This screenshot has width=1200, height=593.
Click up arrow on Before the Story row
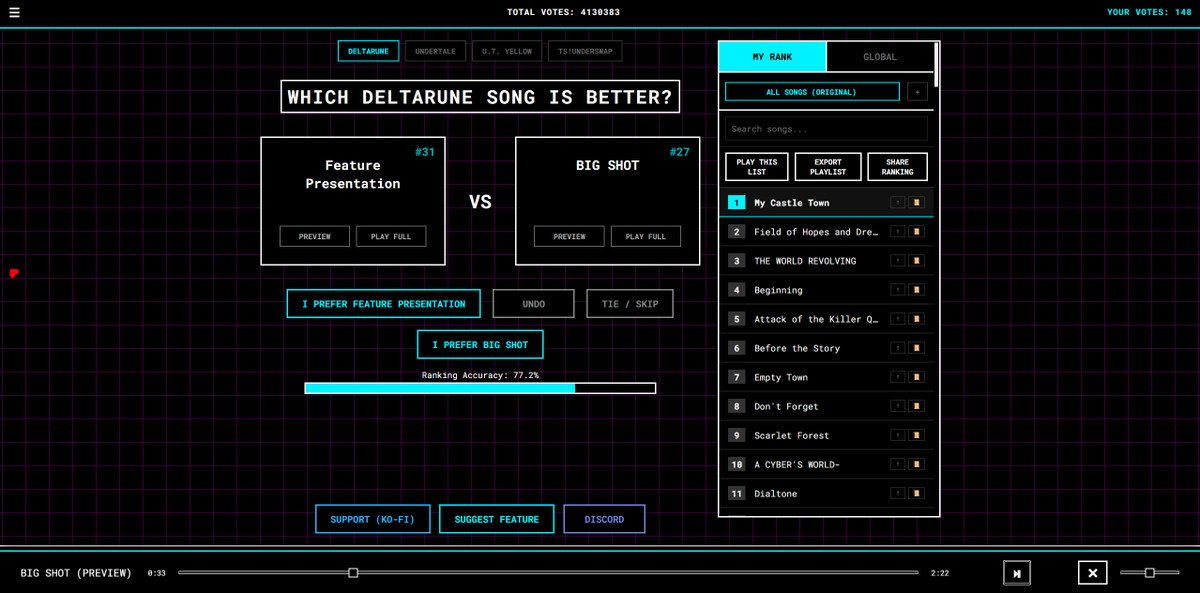(x=898, y=348)
